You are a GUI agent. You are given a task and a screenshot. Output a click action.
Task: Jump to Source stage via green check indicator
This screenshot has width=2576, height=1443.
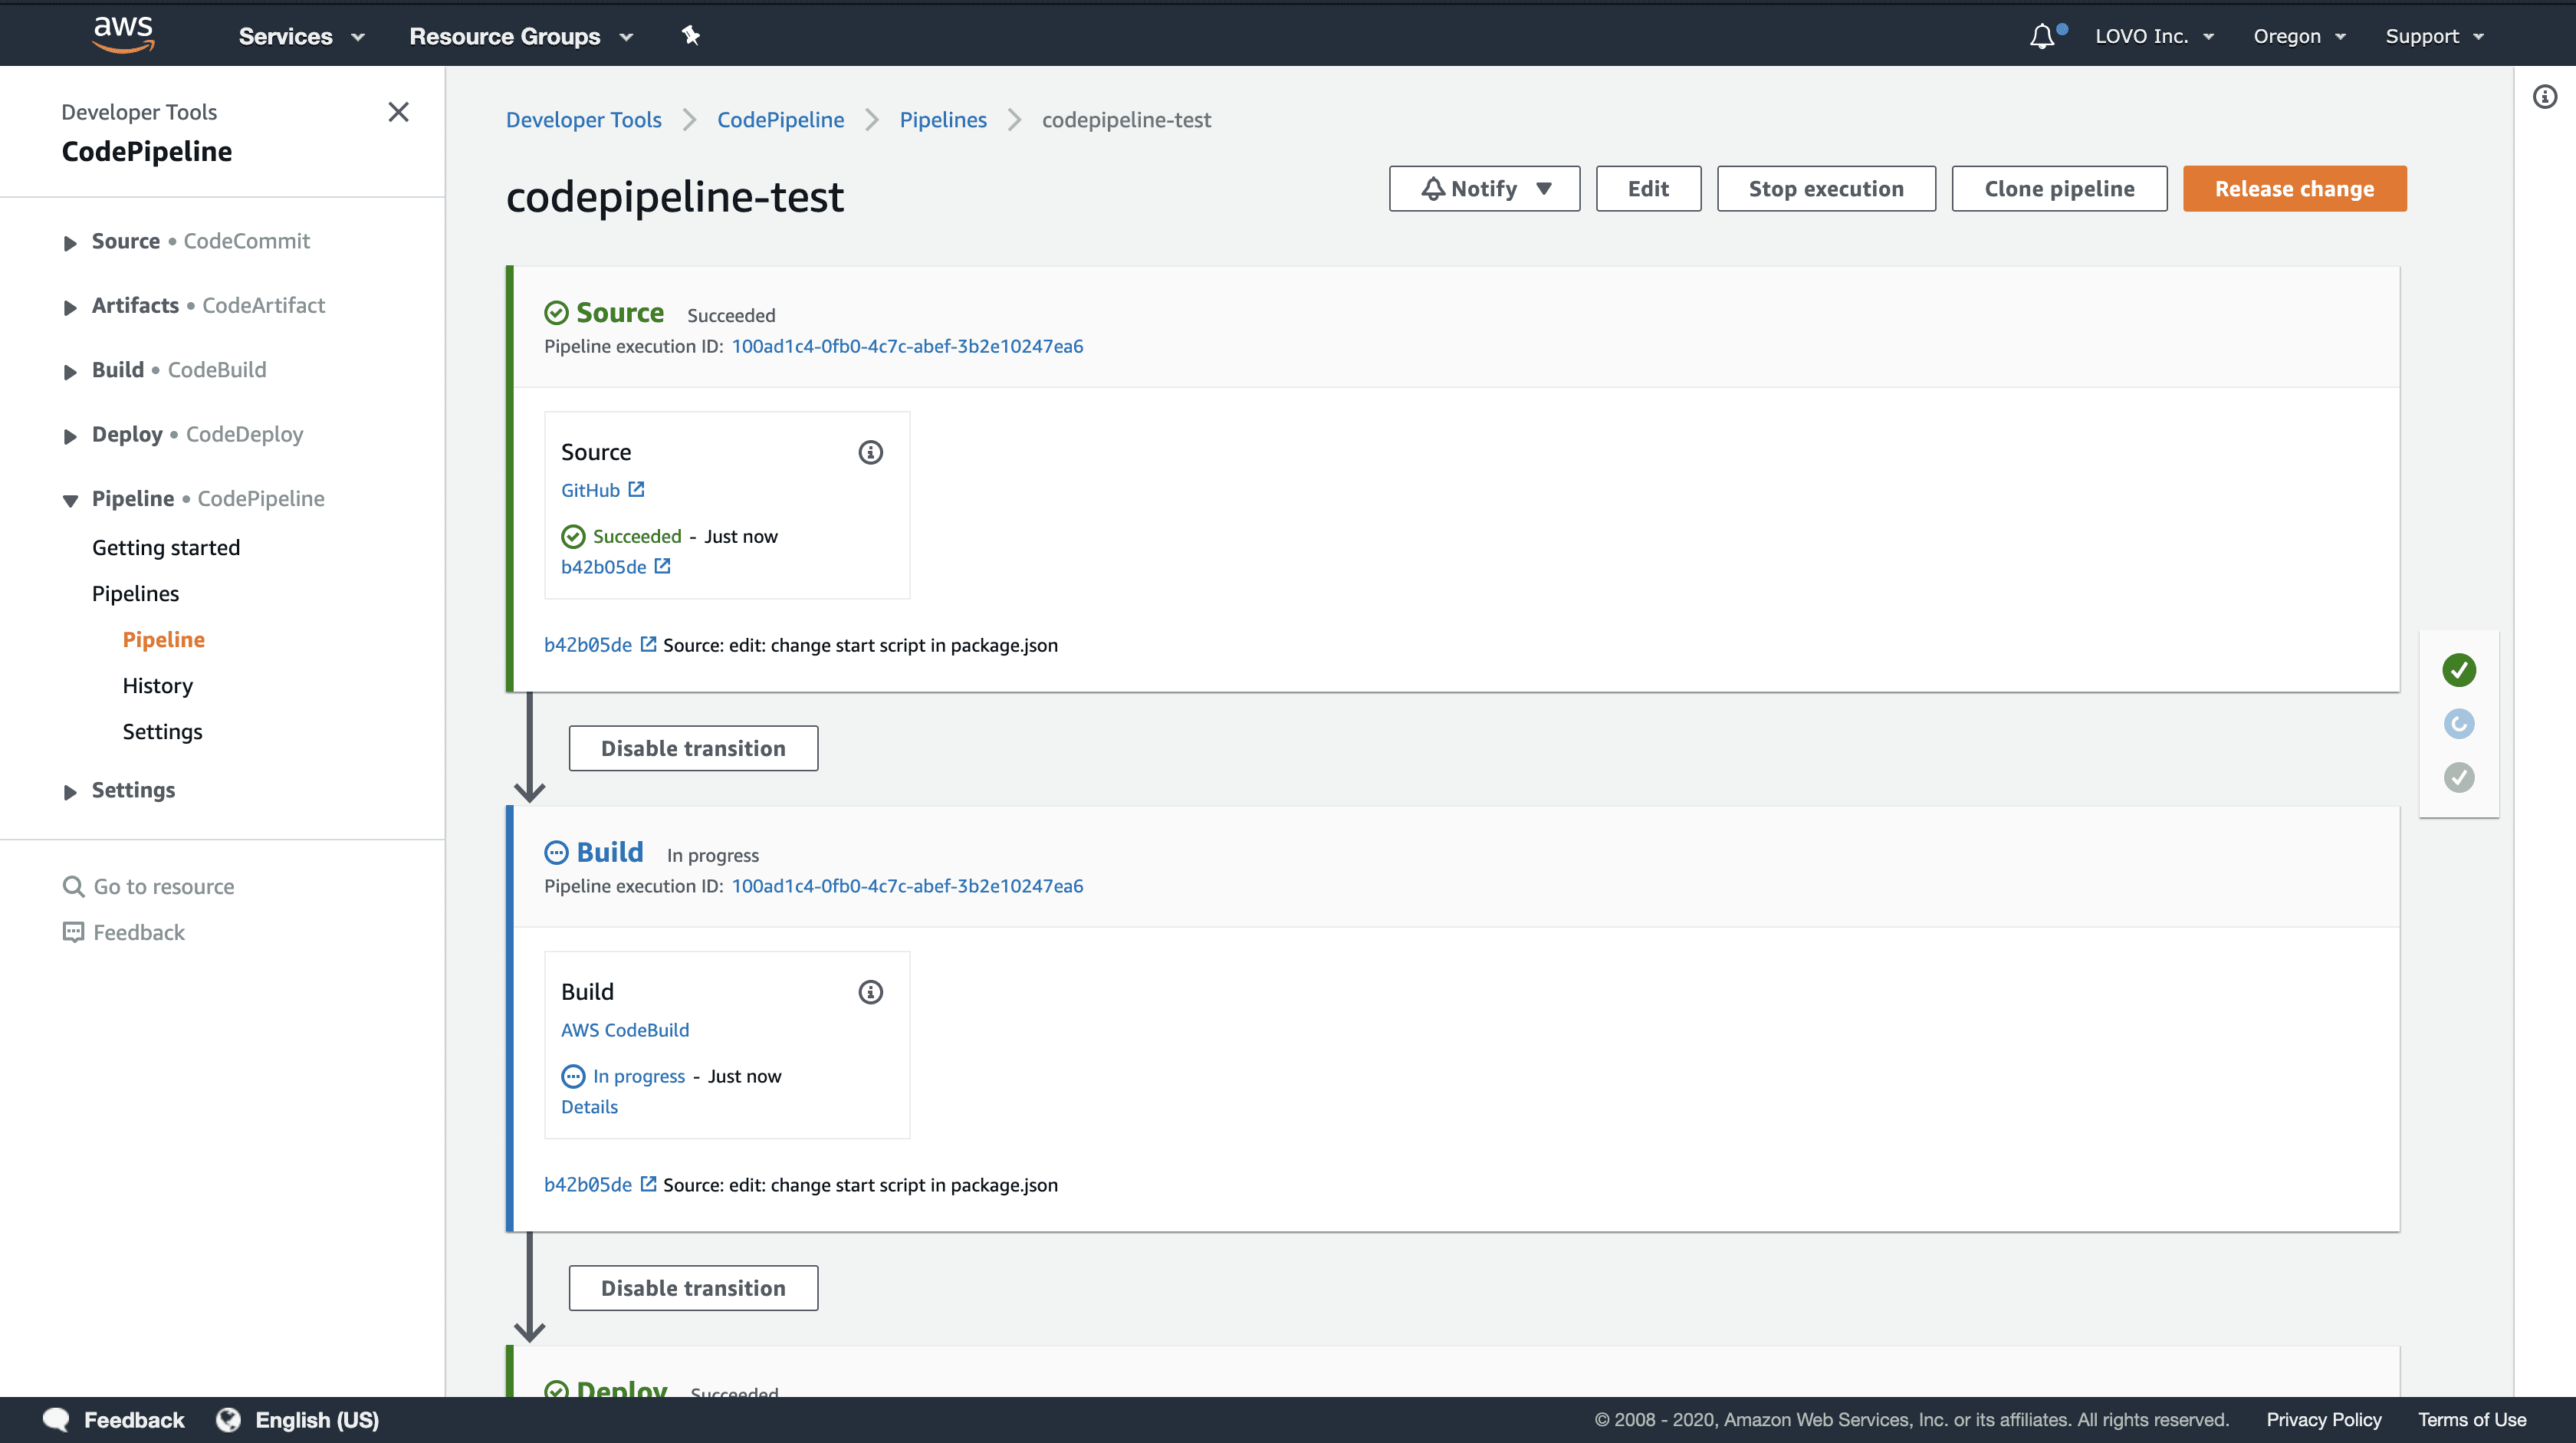tap(2459, 670)
